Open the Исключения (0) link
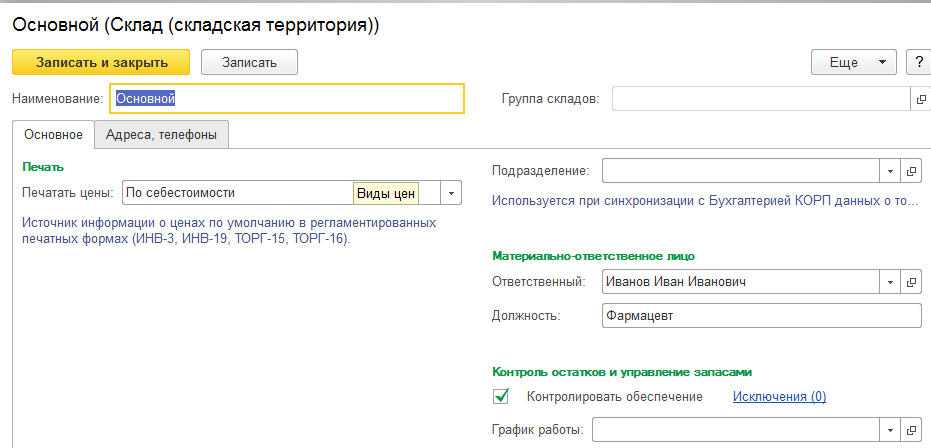 coord(780,396)
